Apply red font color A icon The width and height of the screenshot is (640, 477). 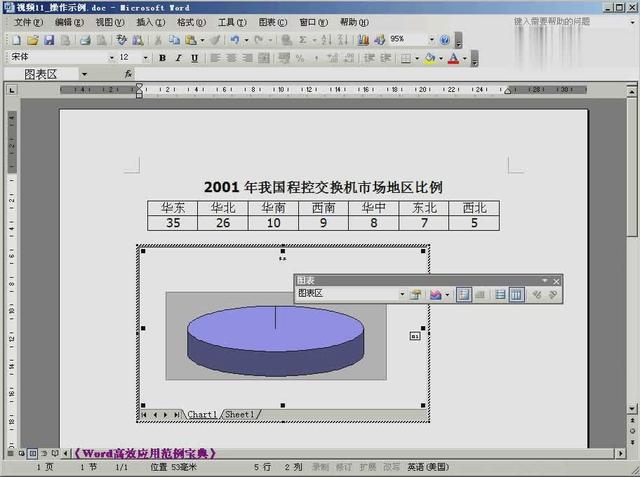[453, 58]
